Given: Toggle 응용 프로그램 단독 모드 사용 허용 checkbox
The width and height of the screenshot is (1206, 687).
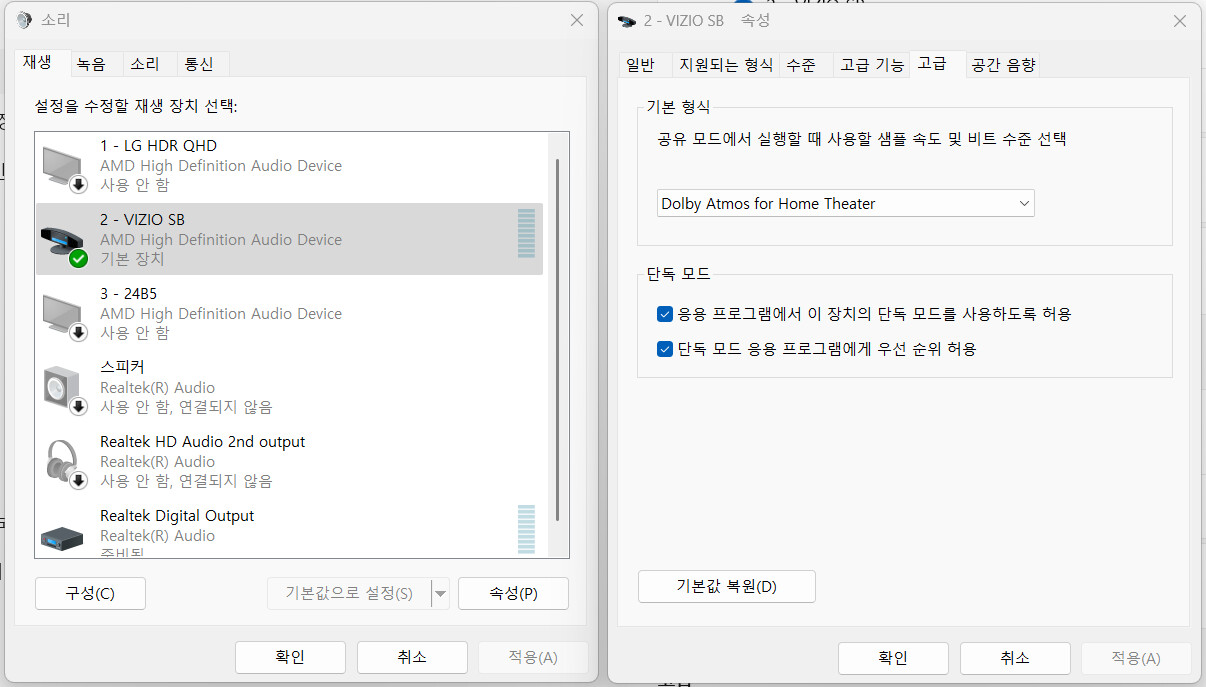Looking at the screenshot, I should 665,314.
